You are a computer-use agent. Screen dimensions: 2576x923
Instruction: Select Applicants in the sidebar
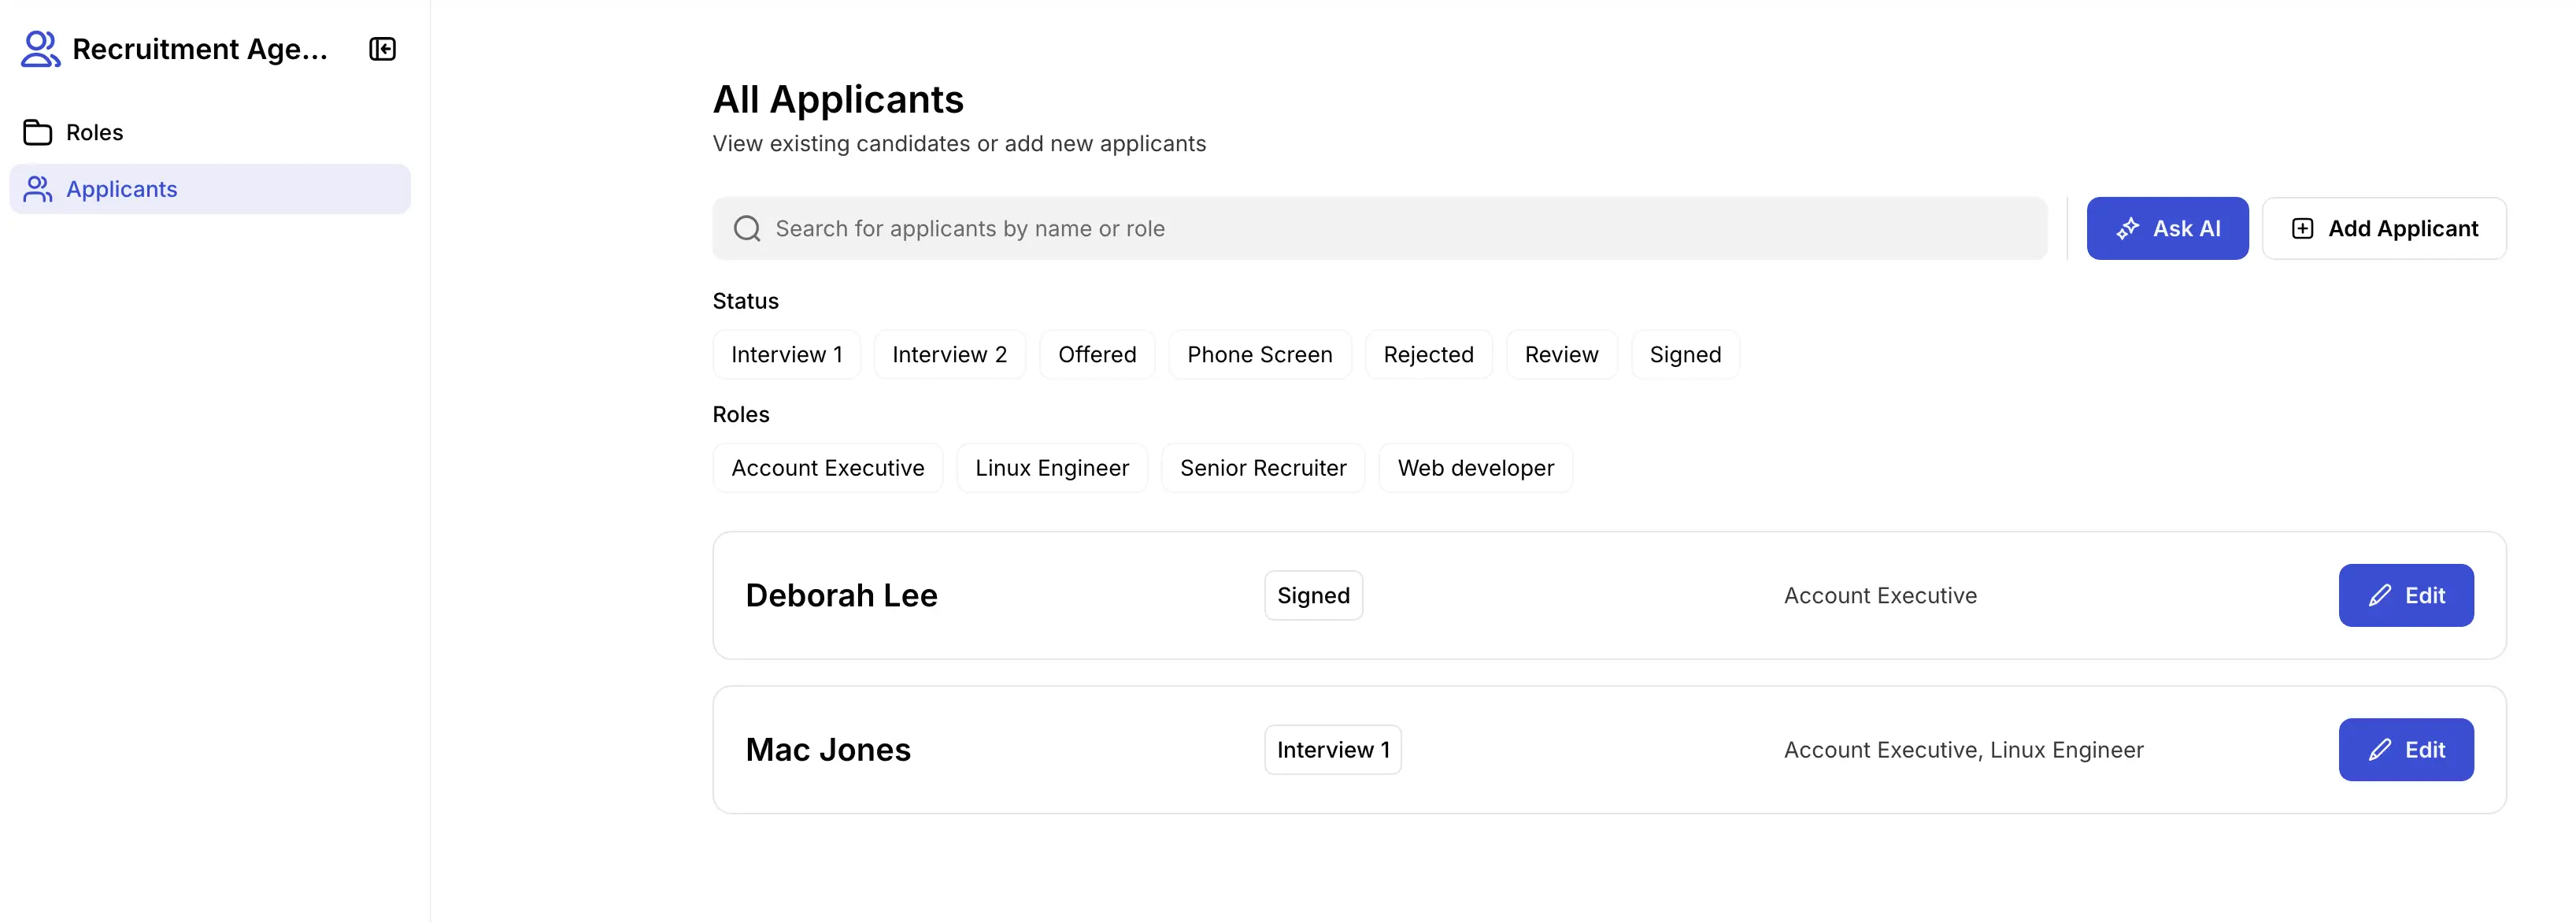click(x=122, y=188)
